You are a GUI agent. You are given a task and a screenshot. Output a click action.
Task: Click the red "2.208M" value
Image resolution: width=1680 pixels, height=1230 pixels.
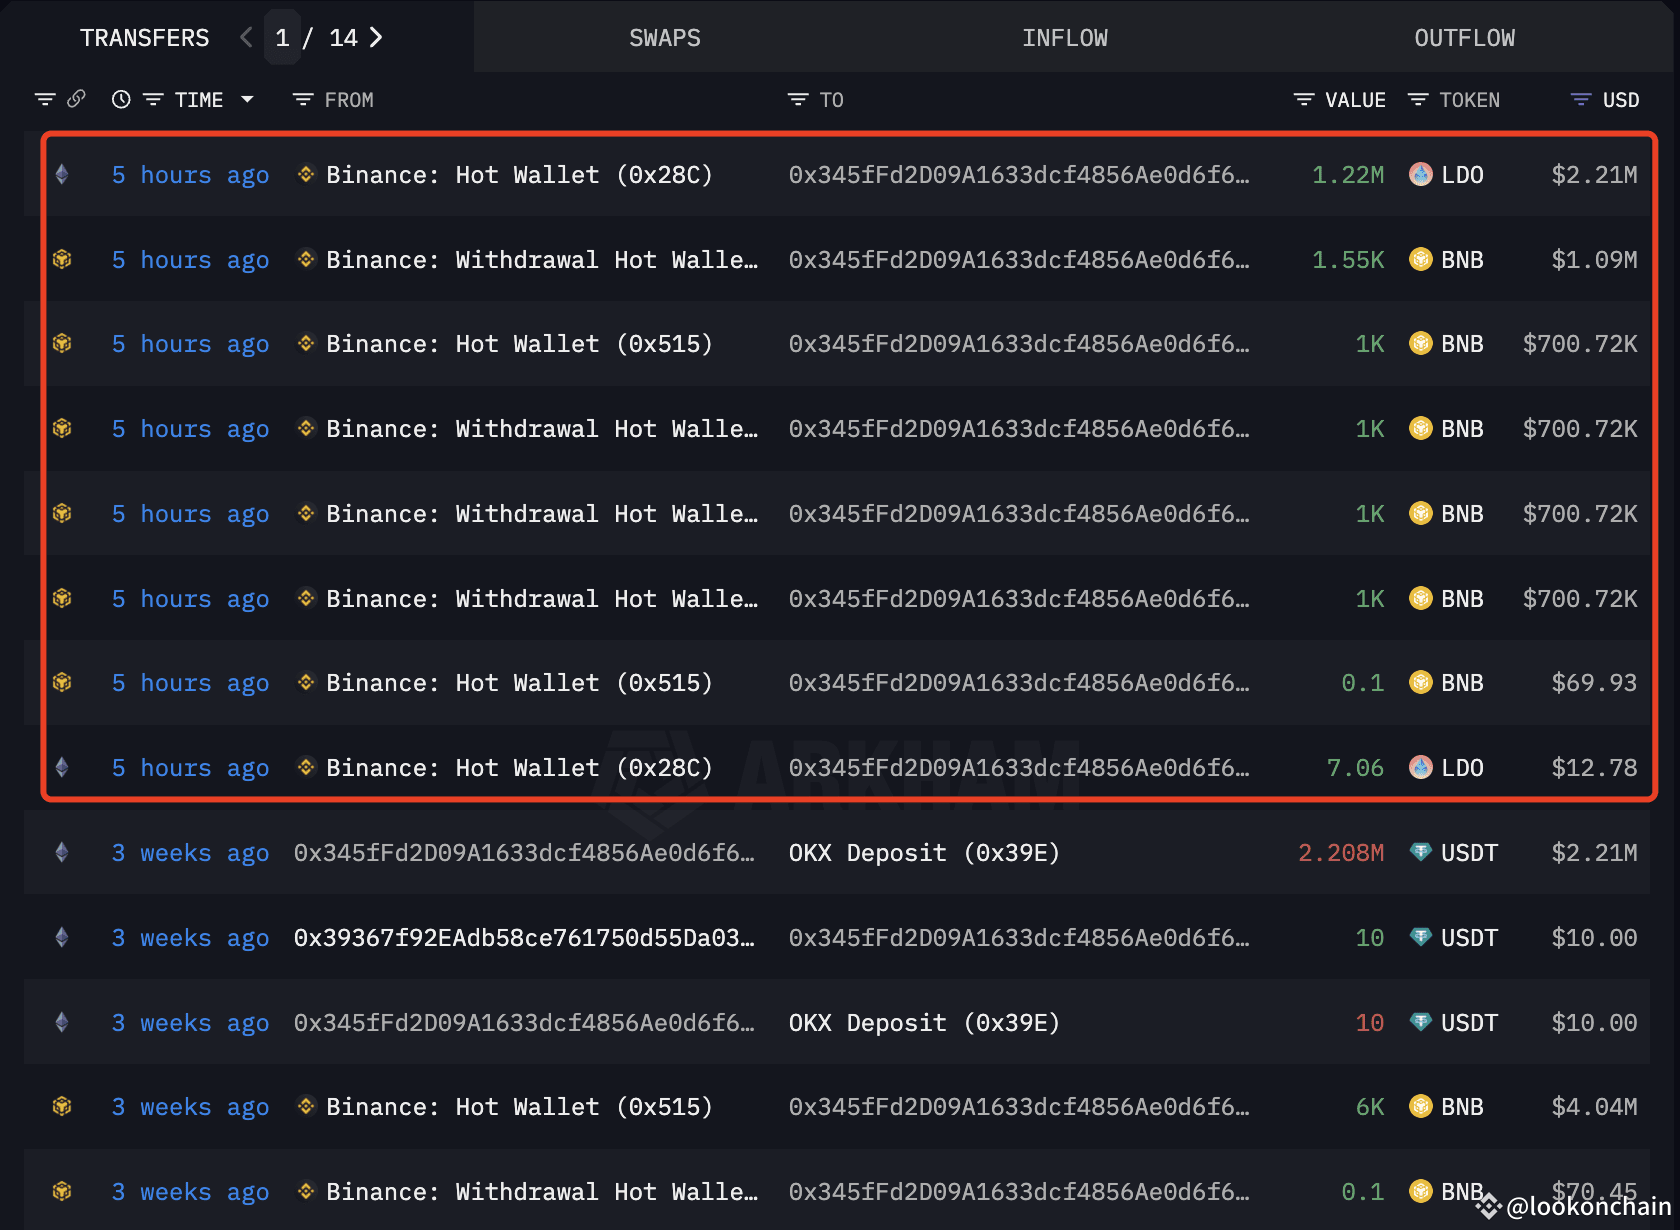click(1341, 853)
